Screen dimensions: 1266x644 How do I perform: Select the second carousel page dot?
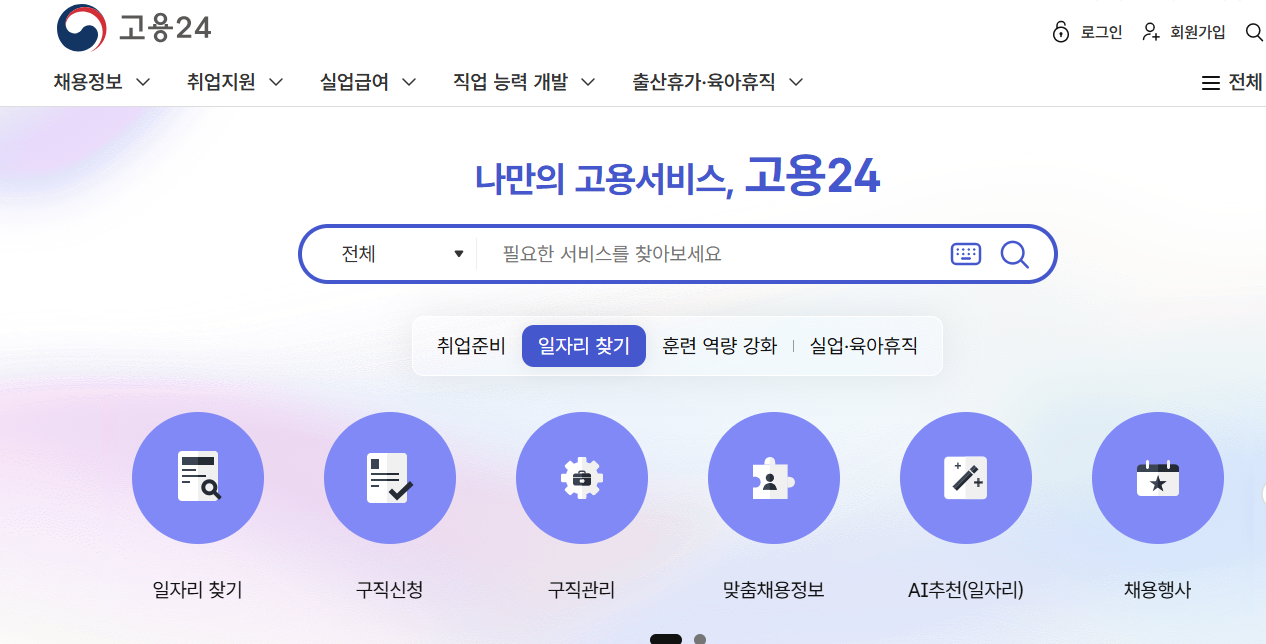point(700,639)
